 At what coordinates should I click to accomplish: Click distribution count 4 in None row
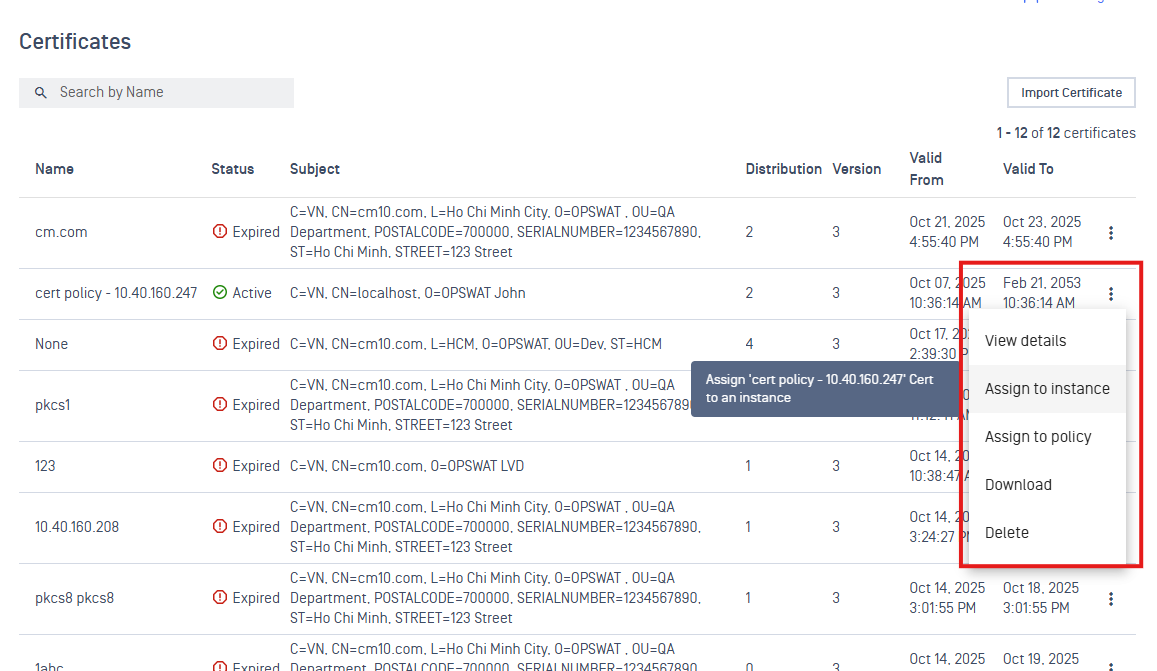(750, 344)
